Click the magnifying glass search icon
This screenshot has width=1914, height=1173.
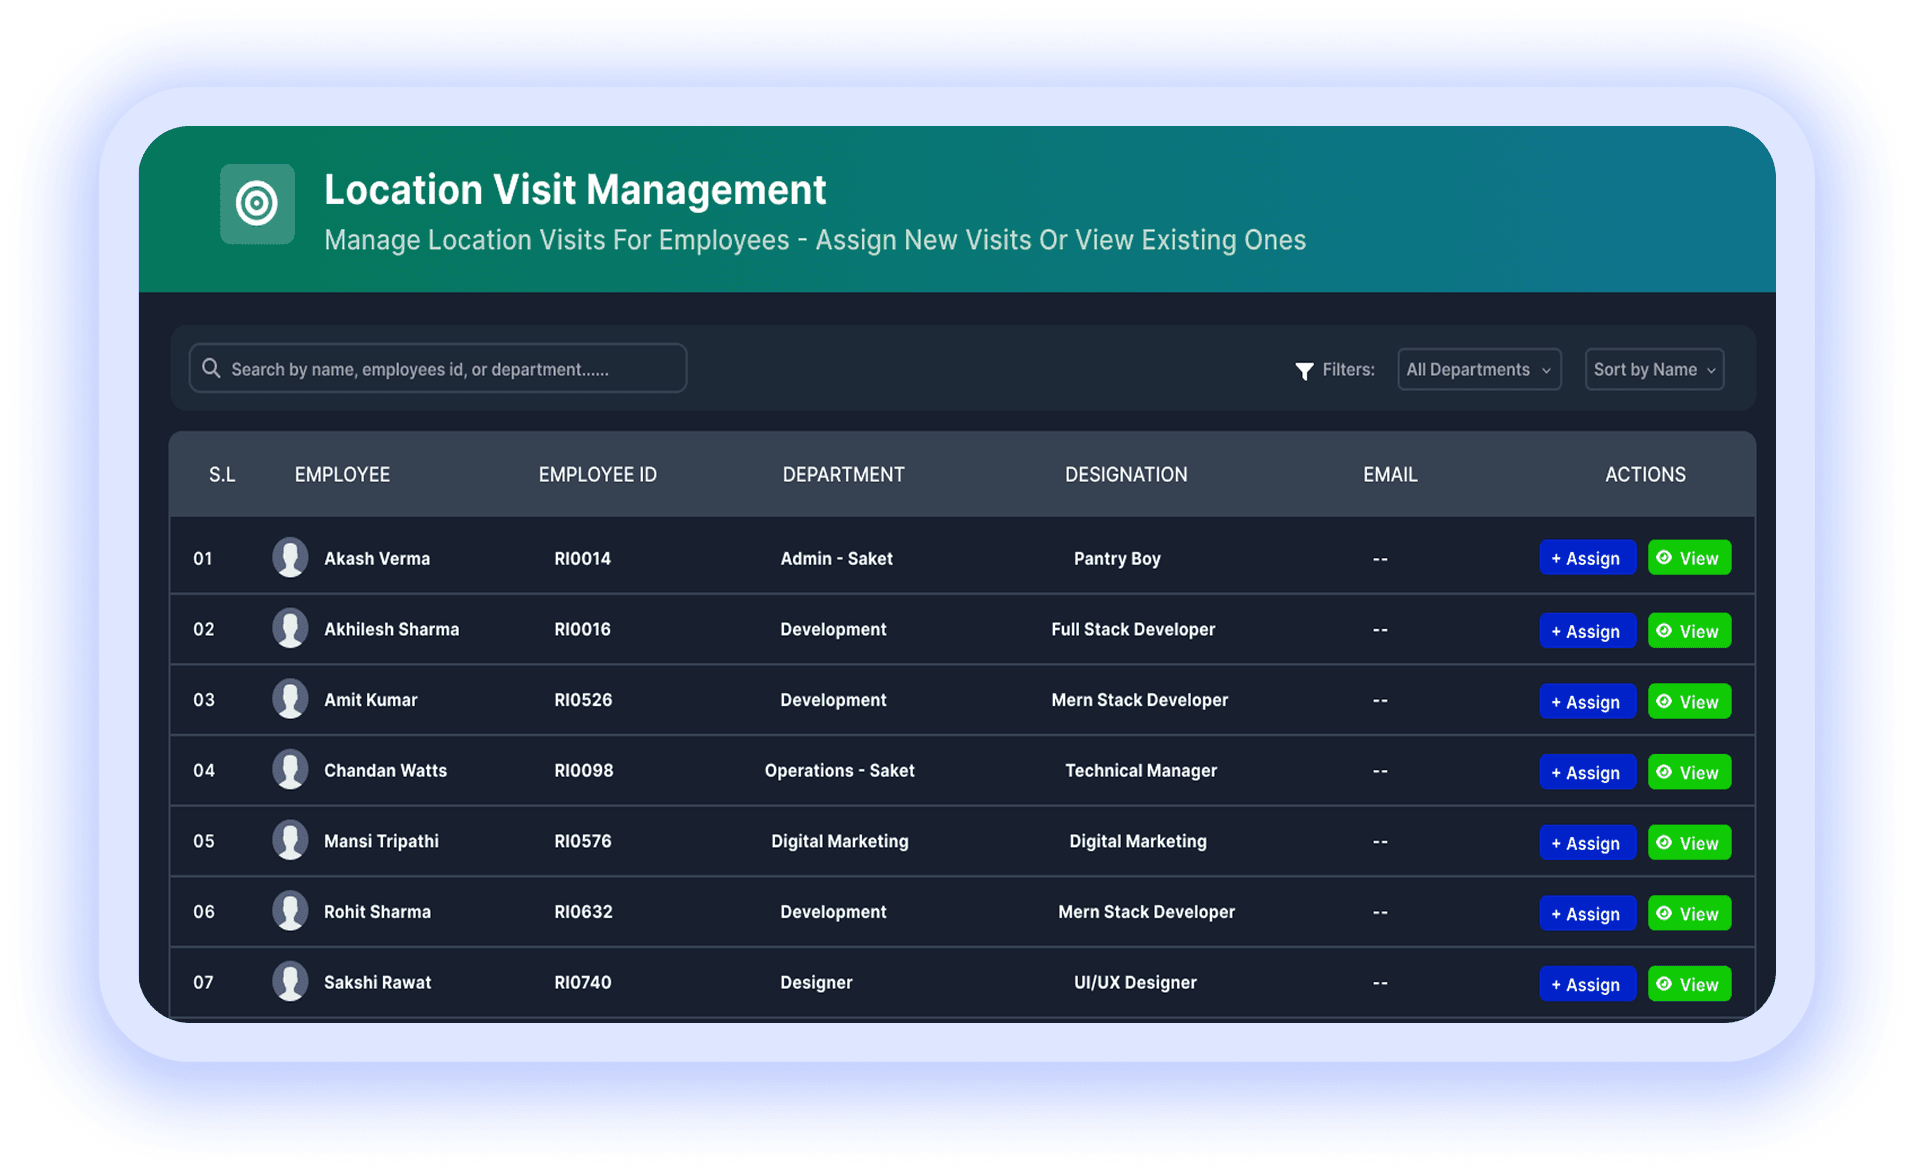point(211,368)
